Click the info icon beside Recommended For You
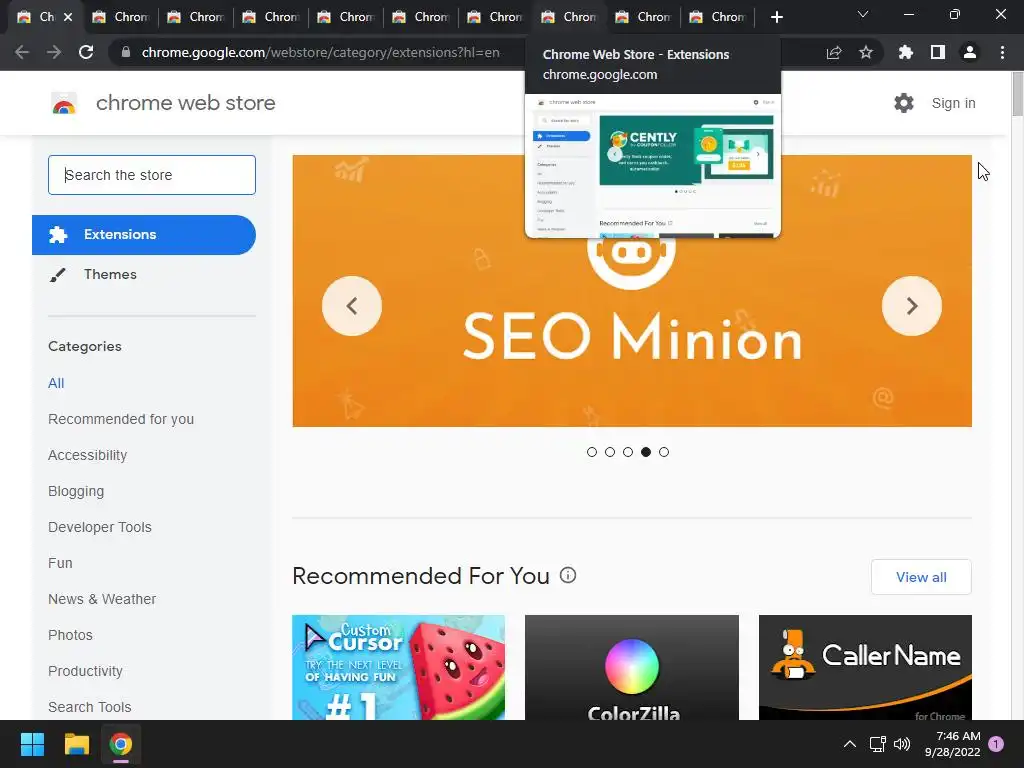The image size is (1024, 768). click(x=568, y=575)
